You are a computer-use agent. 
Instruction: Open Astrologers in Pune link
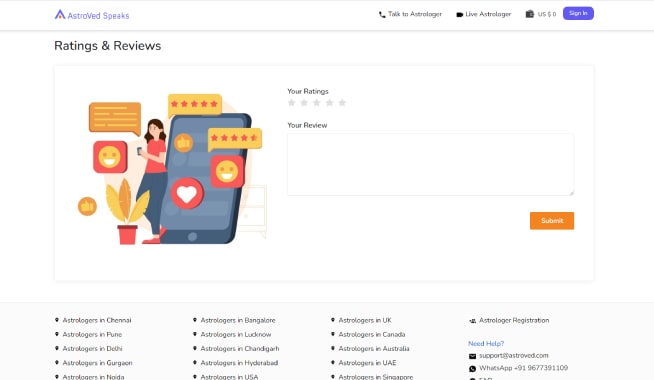(x=92, y=335)
